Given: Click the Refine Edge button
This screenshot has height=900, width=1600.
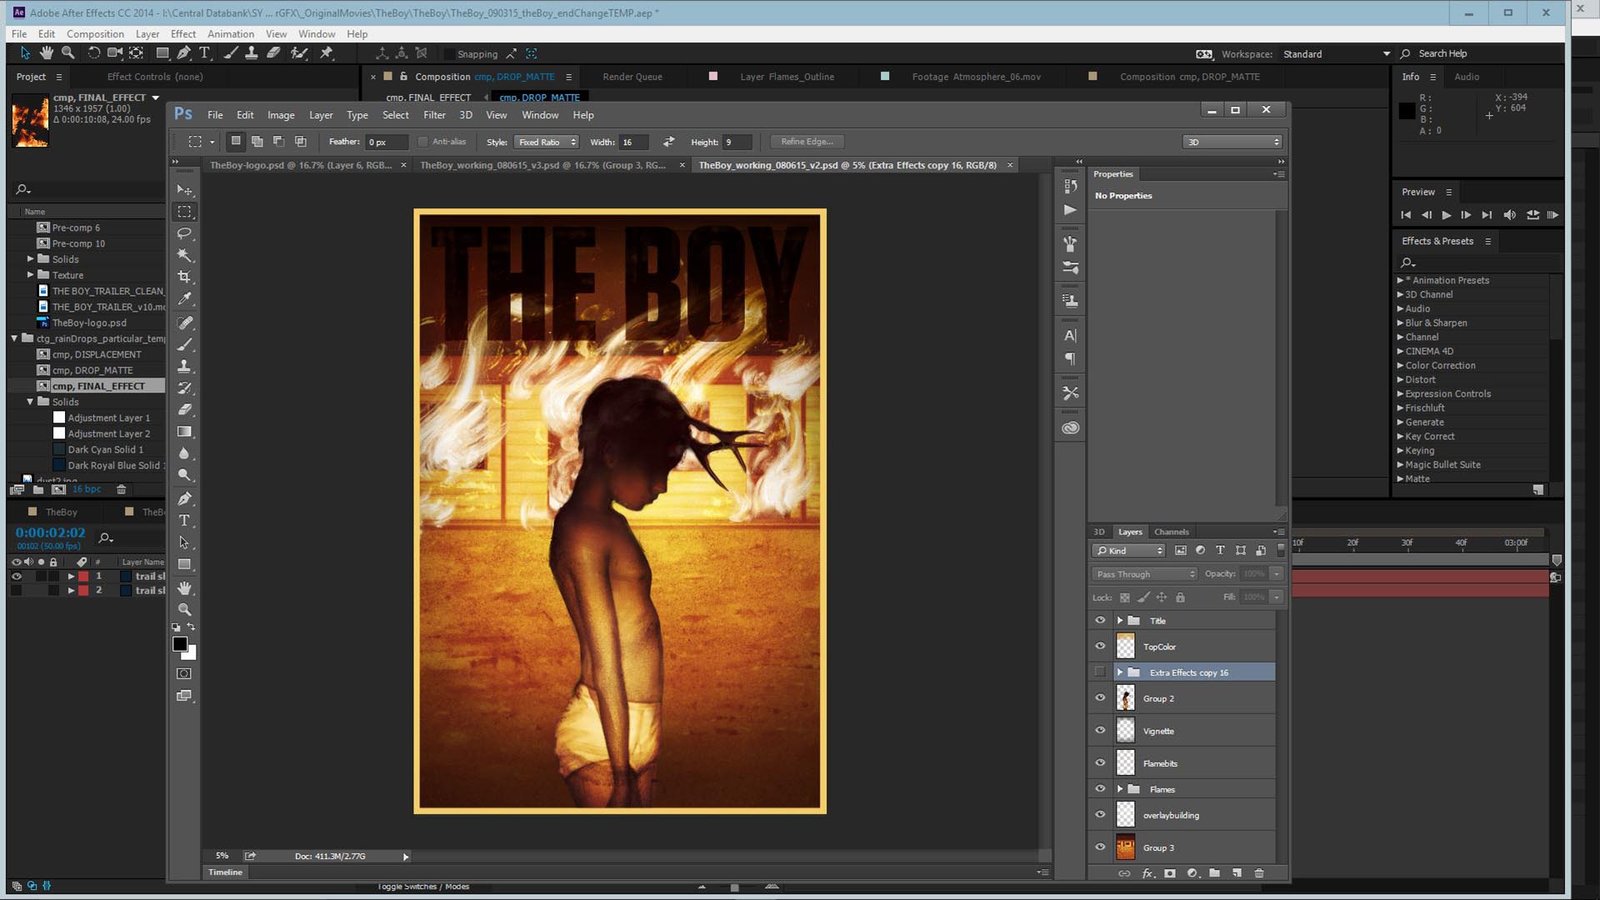Looking at the screenshot, I should coord(806,142).
